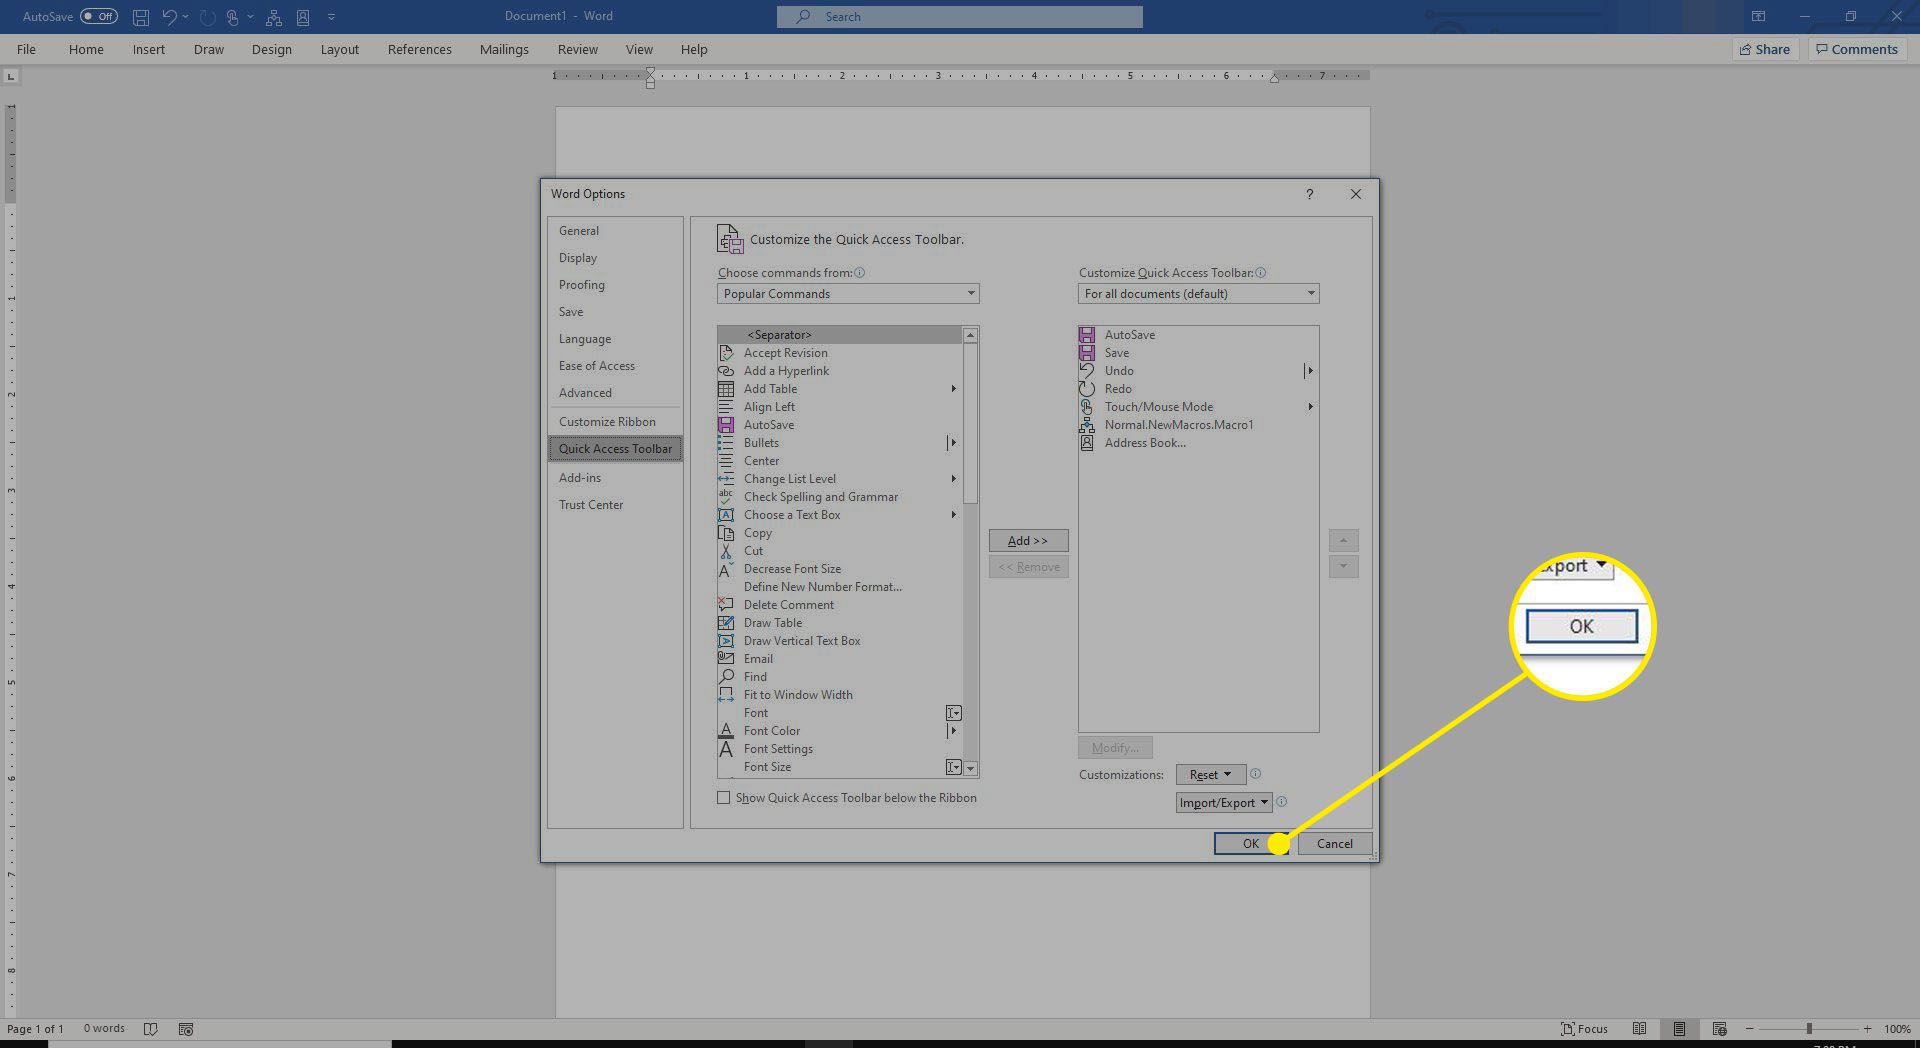
Task: Click the dialog Help question mark
Action: pyautogui.click(x=1309, y=194)
